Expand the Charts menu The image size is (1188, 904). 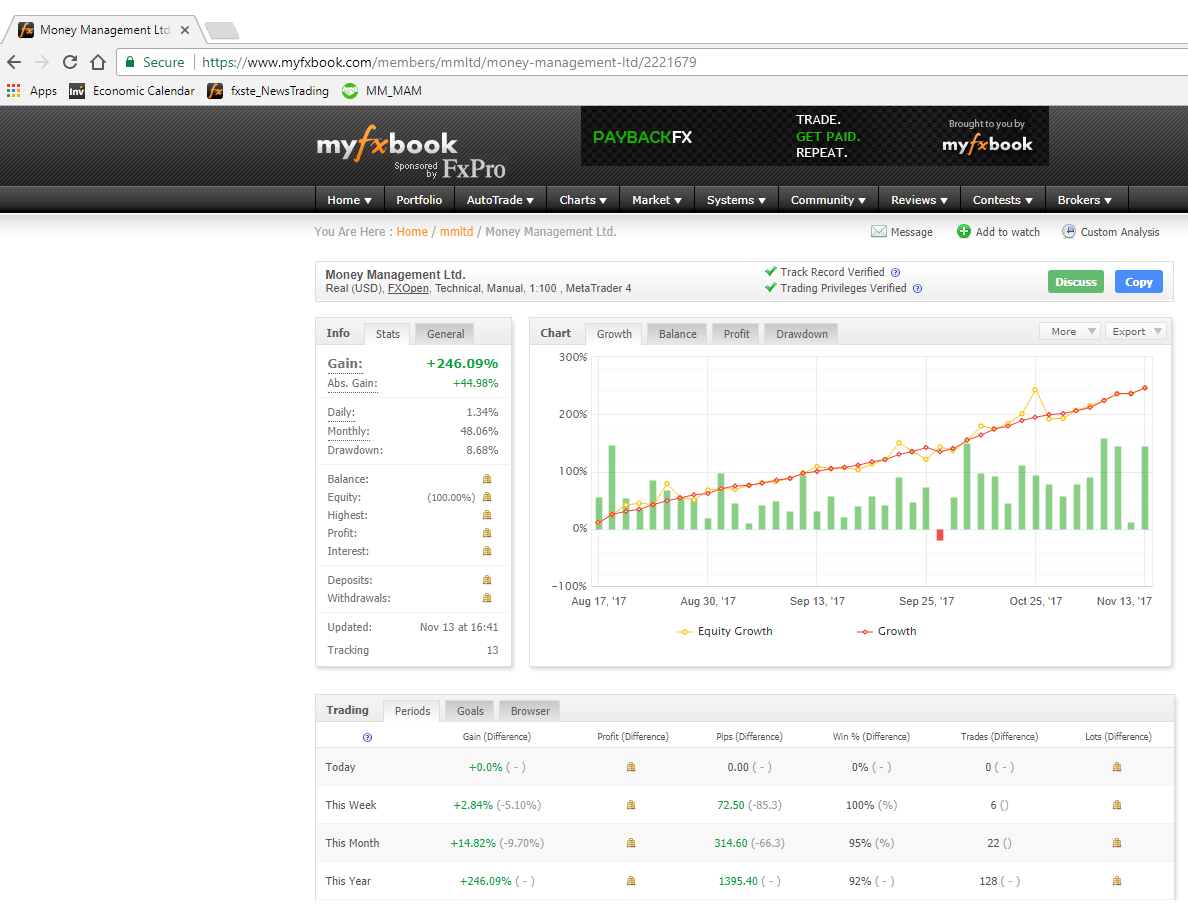pyautogui.click(x=583, y=200)
